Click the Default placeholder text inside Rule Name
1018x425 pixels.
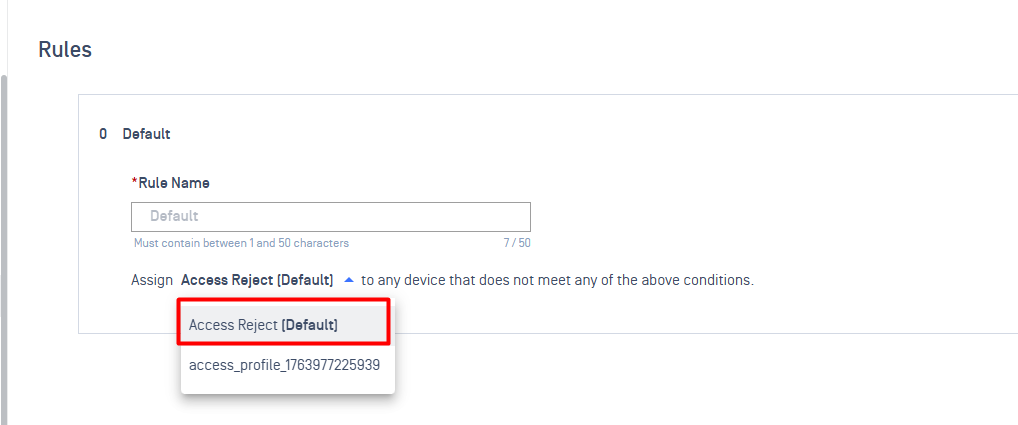(x=174, y=217)
